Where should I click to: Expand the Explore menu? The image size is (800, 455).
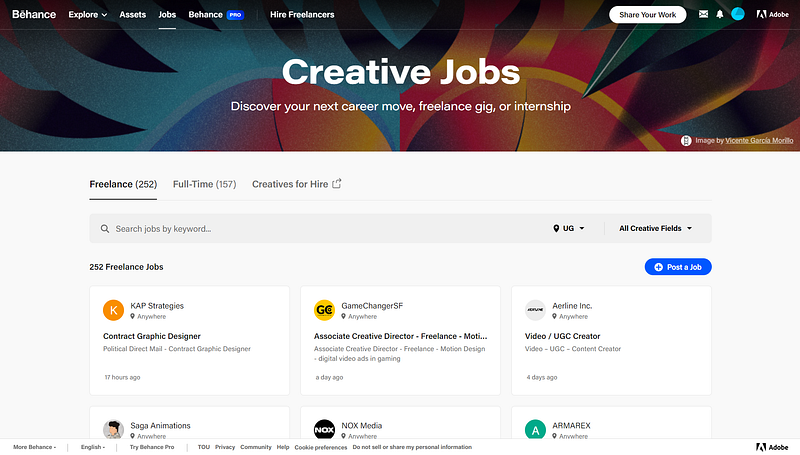[88, 15]
